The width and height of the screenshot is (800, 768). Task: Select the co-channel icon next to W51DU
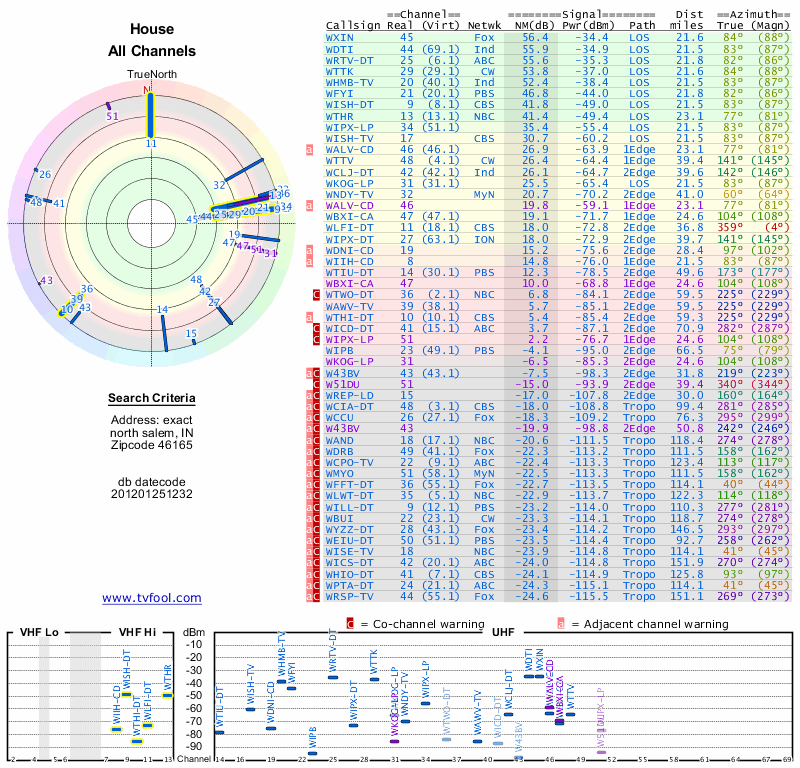click(x=316, y=382)
